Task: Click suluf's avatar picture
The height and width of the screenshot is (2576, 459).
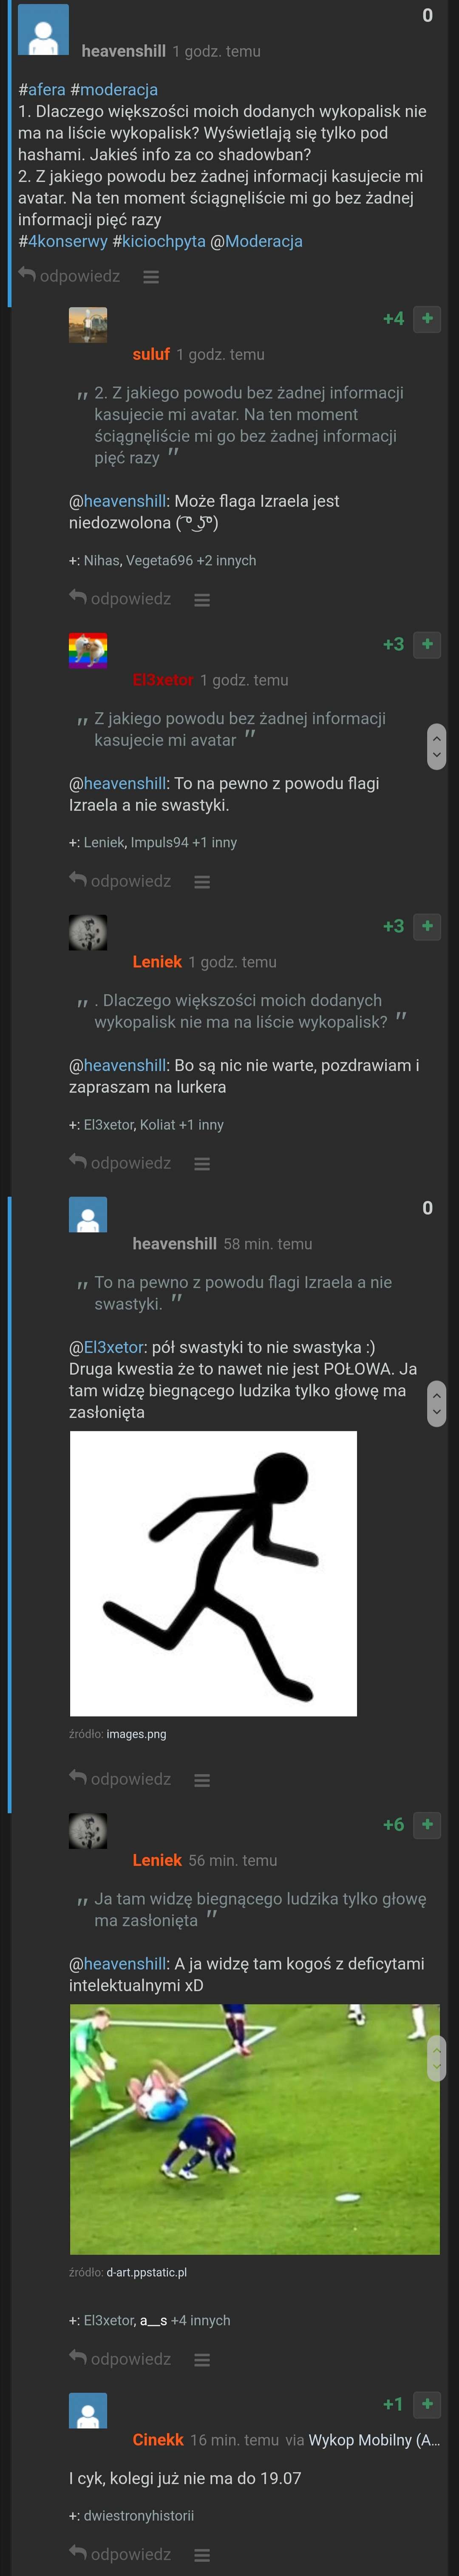Action: pos(88,325)
